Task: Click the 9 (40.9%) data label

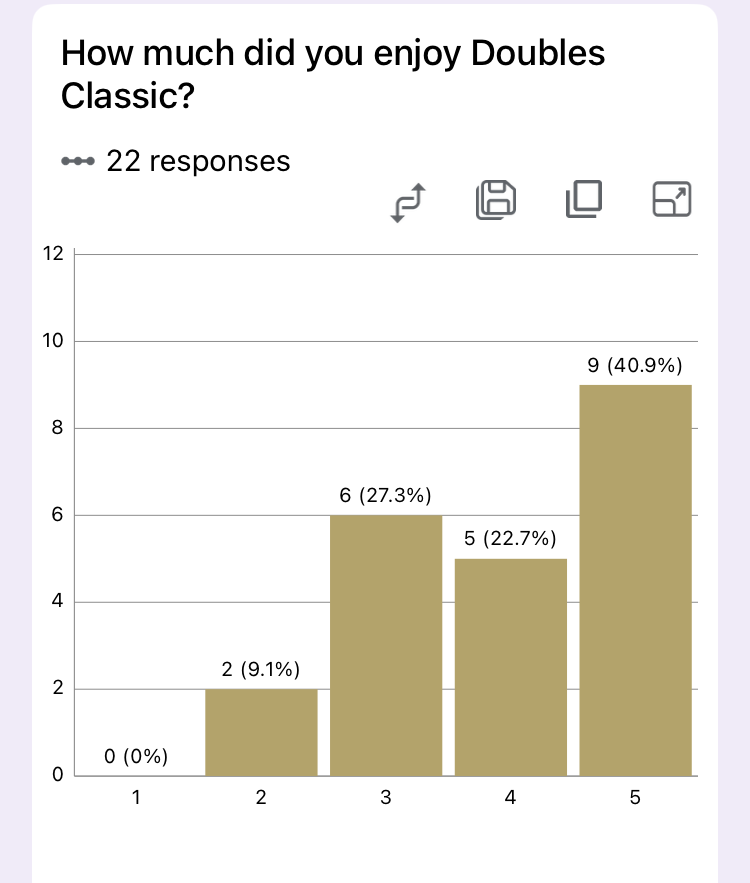Action: (635, 365)
